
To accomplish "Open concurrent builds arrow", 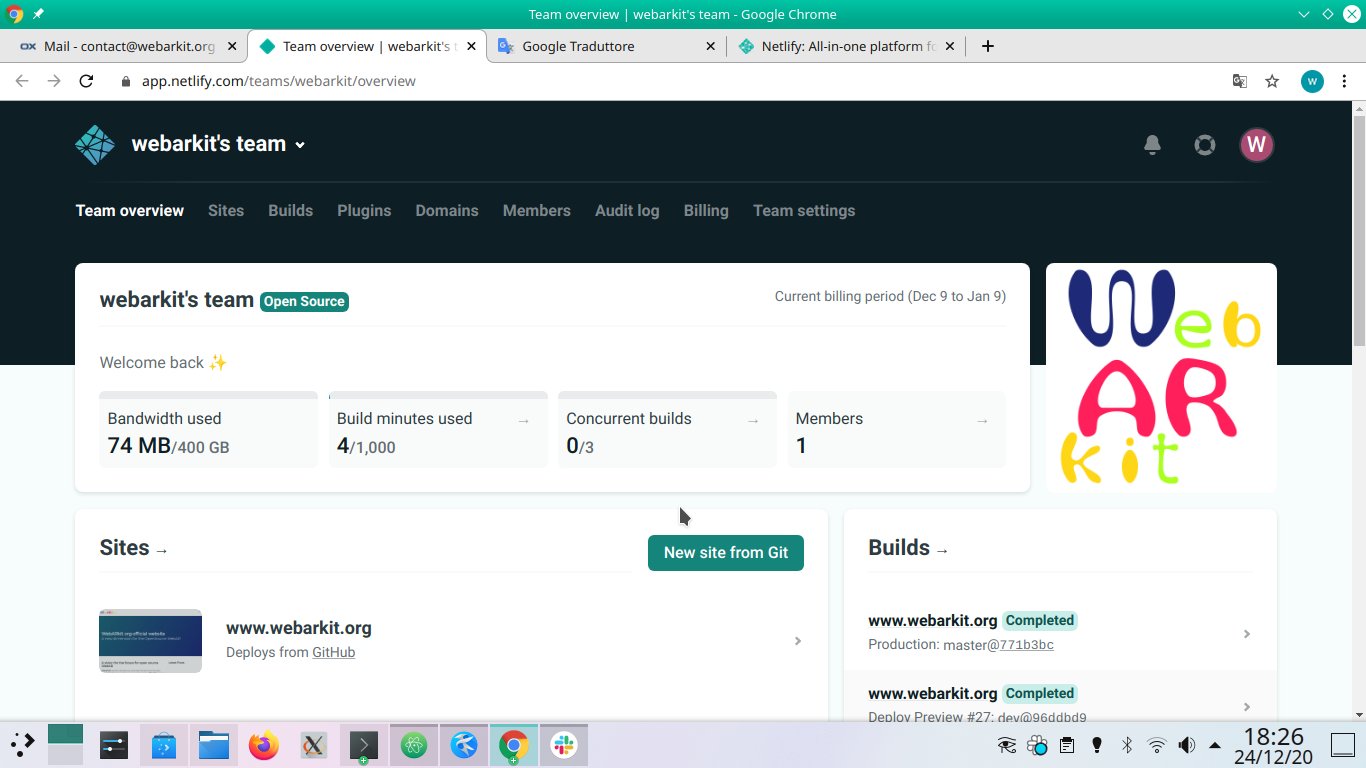I will [x=753, y=421].
